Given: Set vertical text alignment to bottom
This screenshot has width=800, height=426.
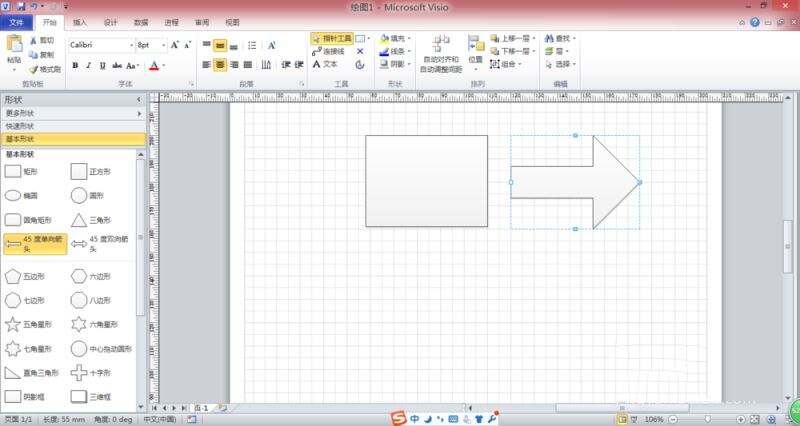Looking at the screenshot, I should coord(234,46).
